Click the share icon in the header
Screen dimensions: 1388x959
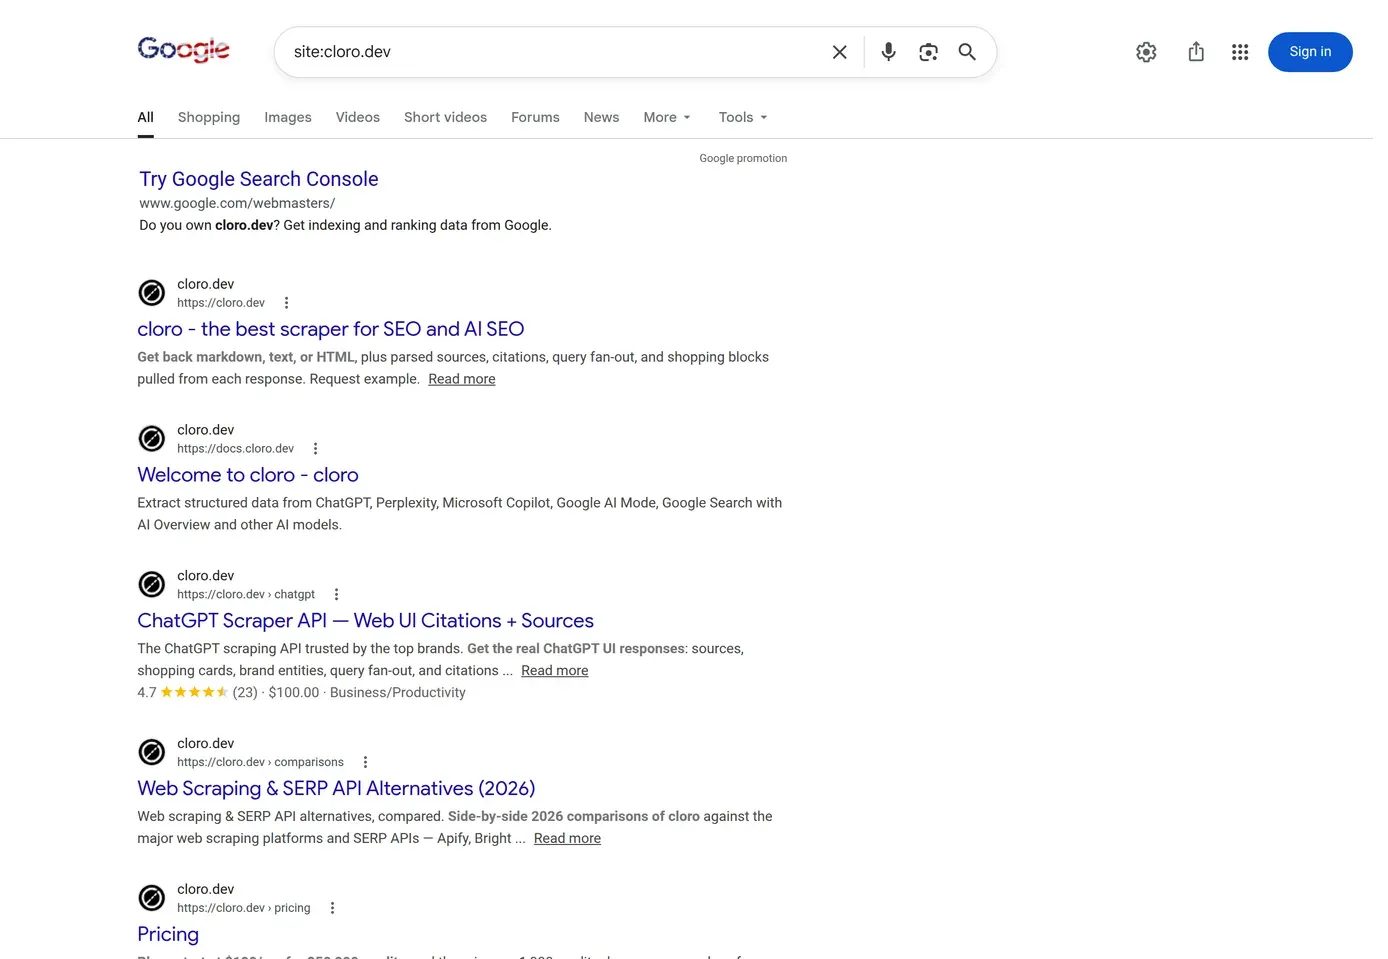[x=1196, y=52]
